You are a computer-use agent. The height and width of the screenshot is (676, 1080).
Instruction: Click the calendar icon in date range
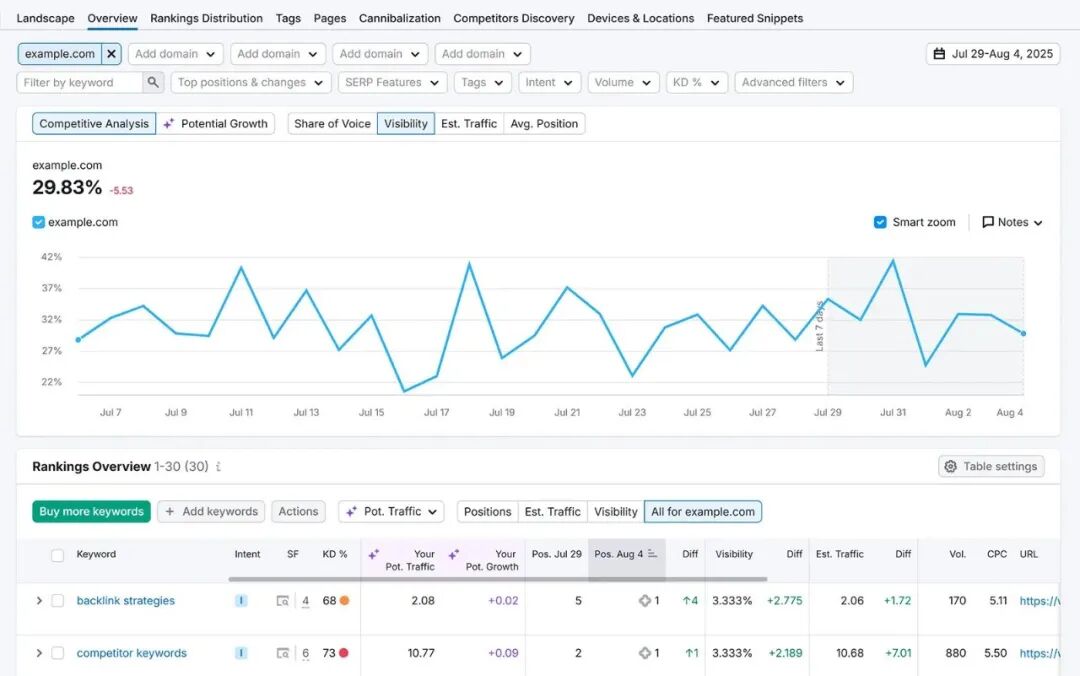point(939,54)
